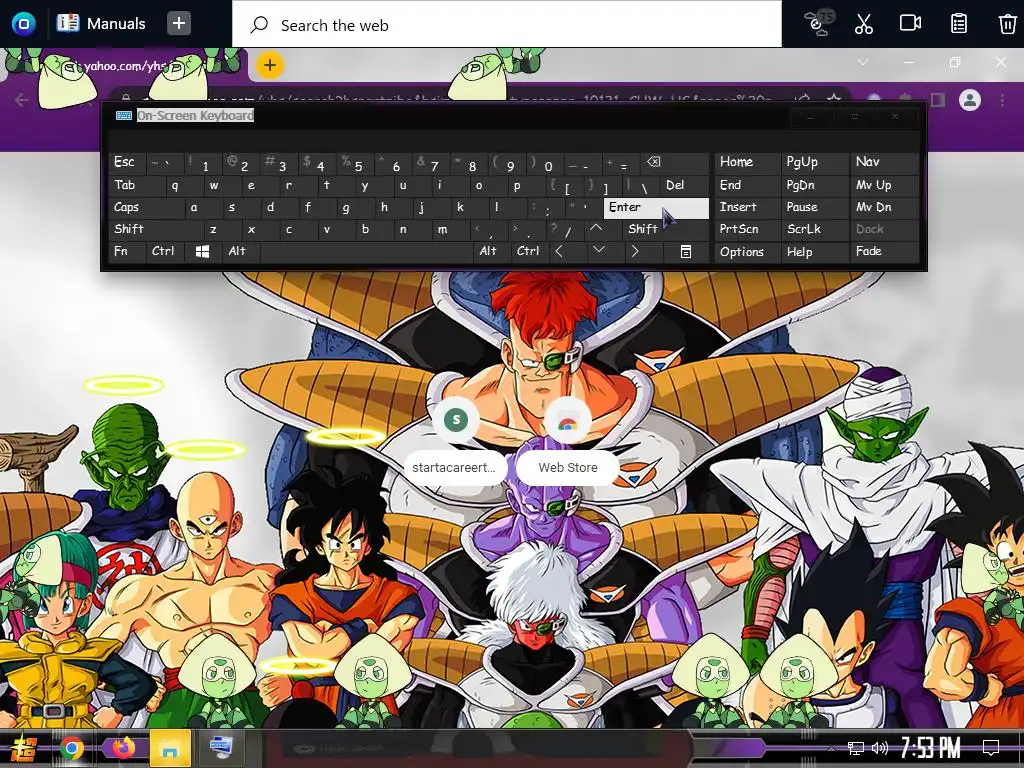Launch Firefox from the taskbar
Screen dimensions: 1024x768
click(123, 747)
